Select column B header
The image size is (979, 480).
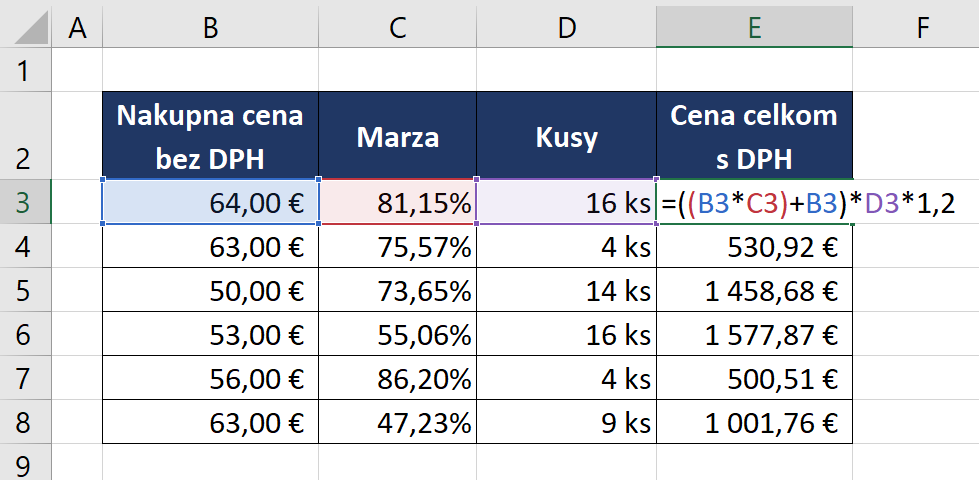(x=210, y=29)
